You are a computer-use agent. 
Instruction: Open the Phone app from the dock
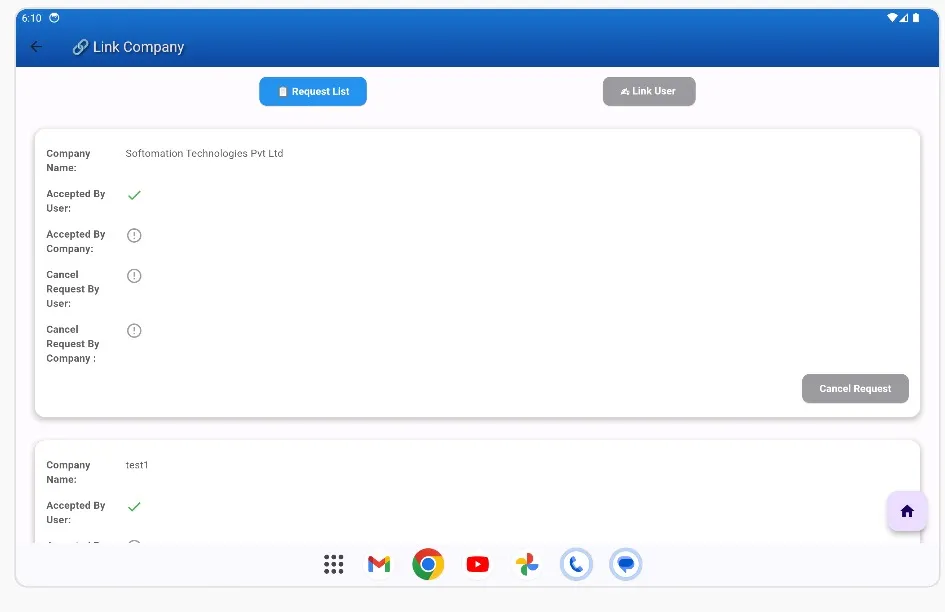[576, 564]
